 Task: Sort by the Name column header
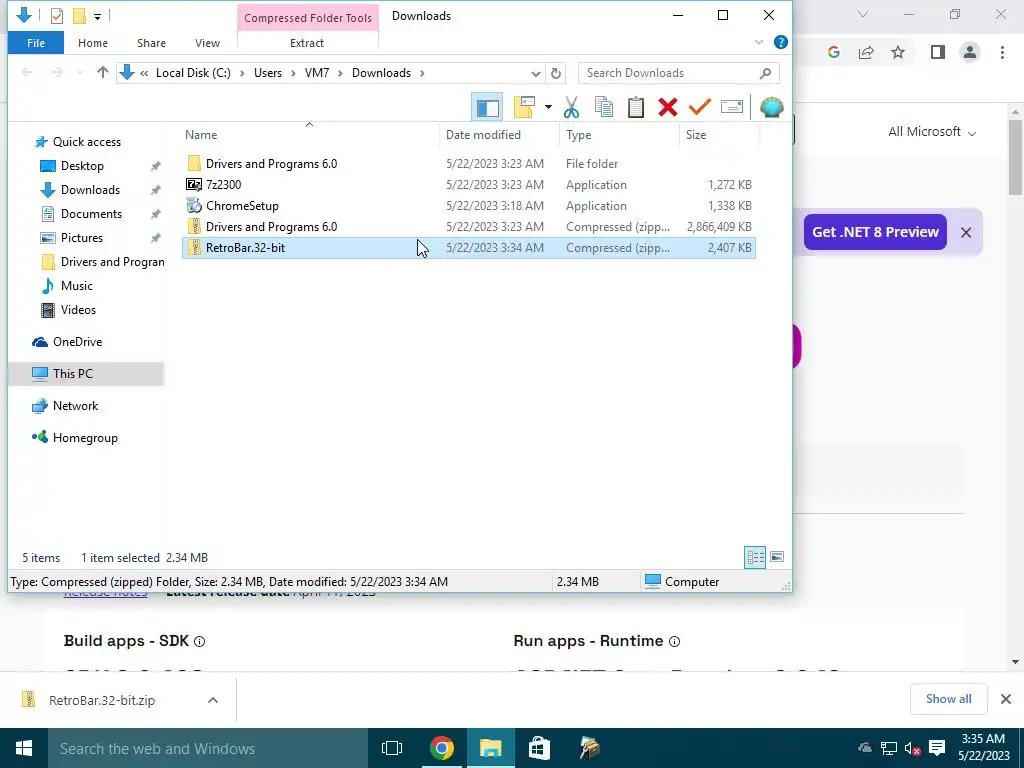201,135
